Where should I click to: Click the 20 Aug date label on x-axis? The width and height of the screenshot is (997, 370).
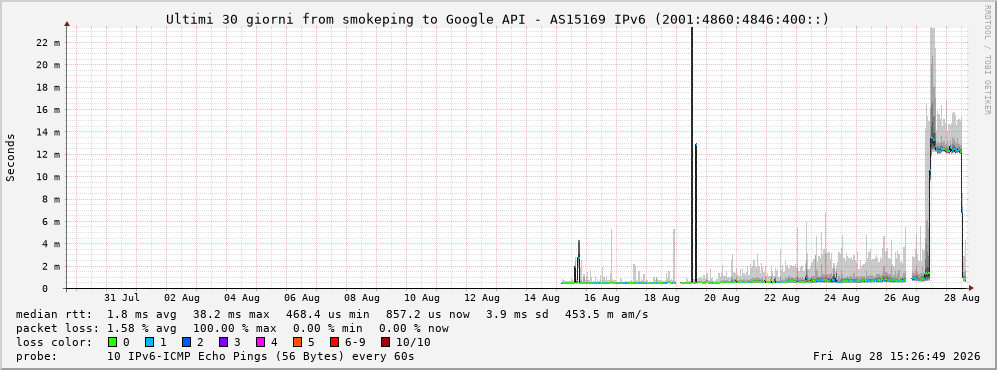click(x=722, y=297)
